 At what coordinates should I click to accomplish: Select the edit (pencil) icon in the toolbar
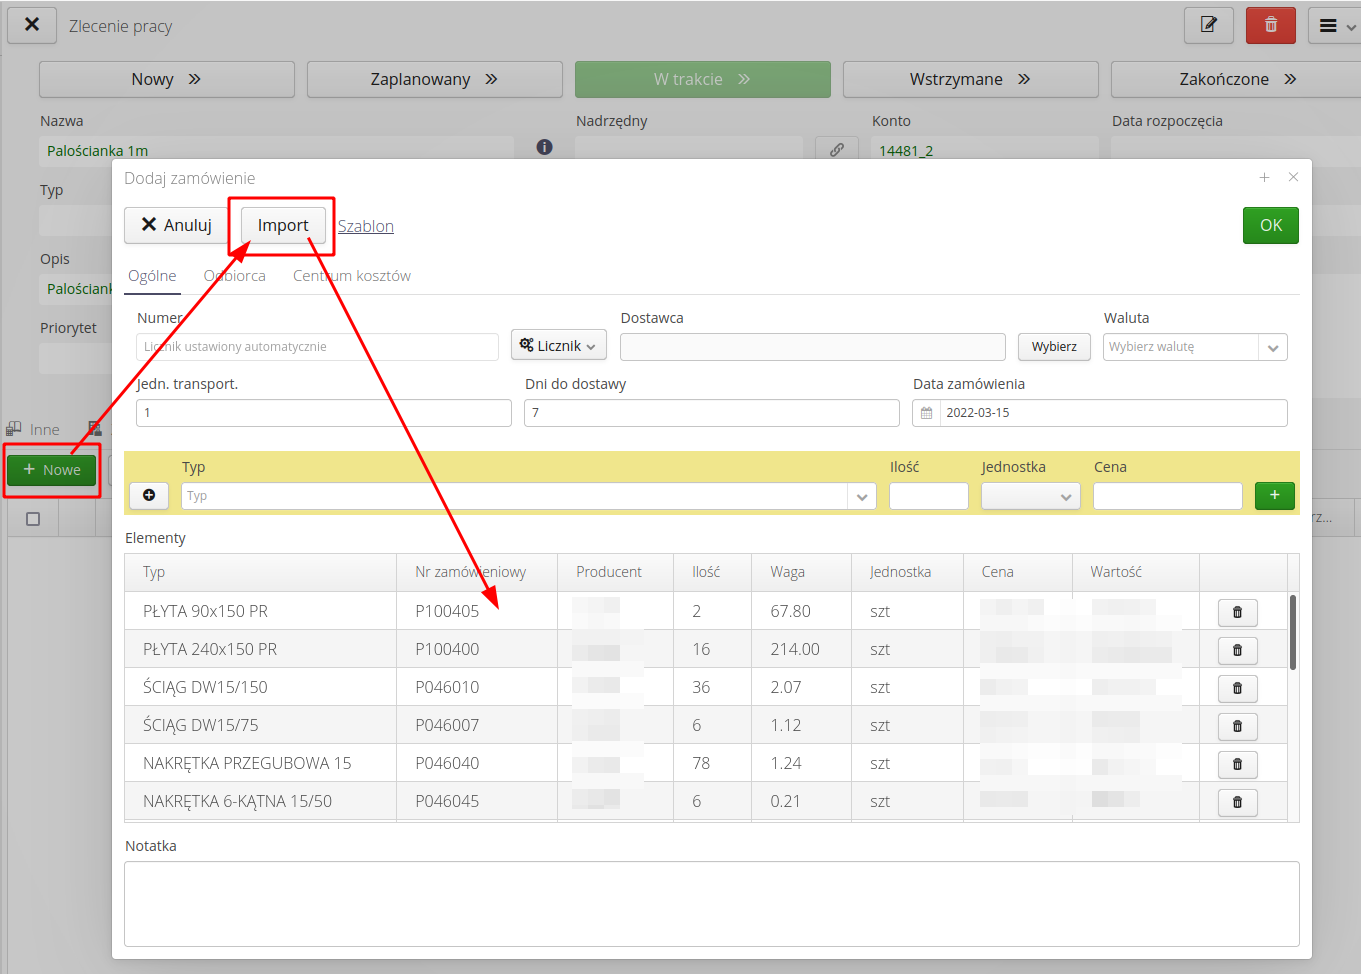click(x=1208, y=25)
